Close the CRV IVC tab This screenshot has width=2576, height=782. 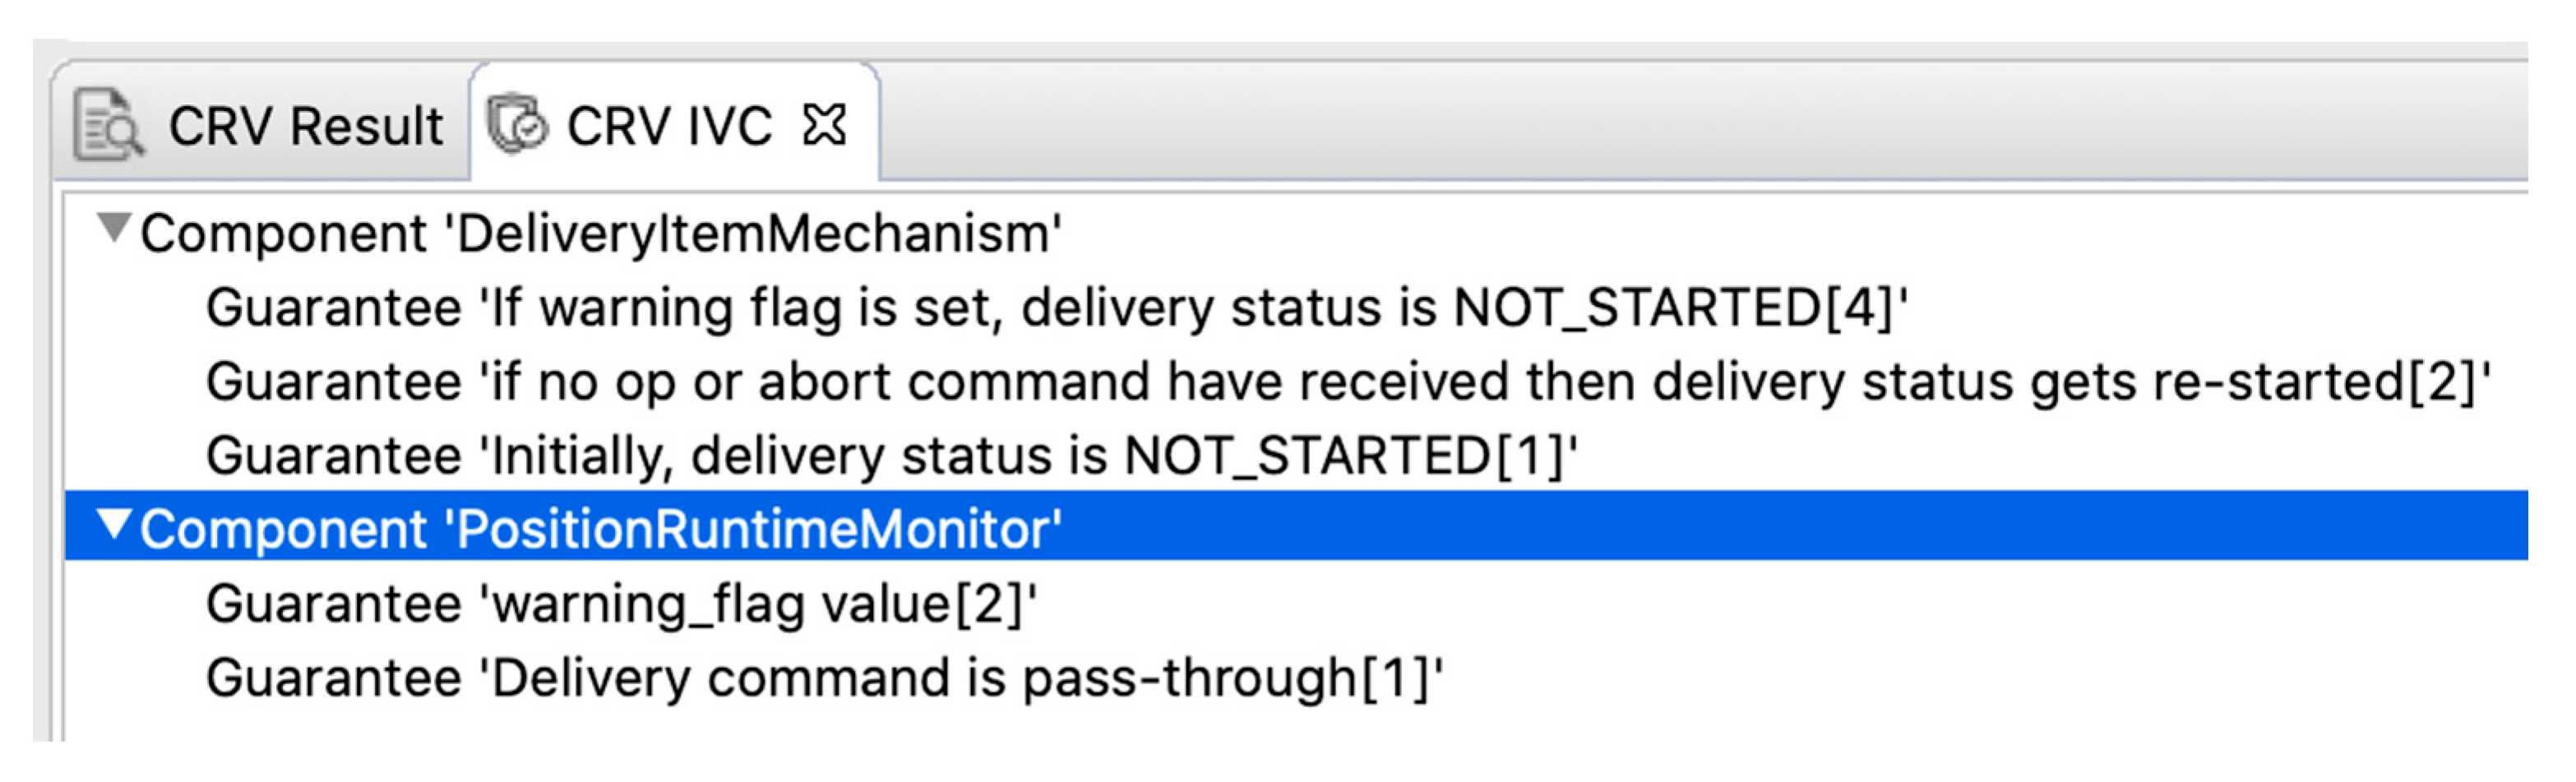pyautogui.click(x=825, y=125)
